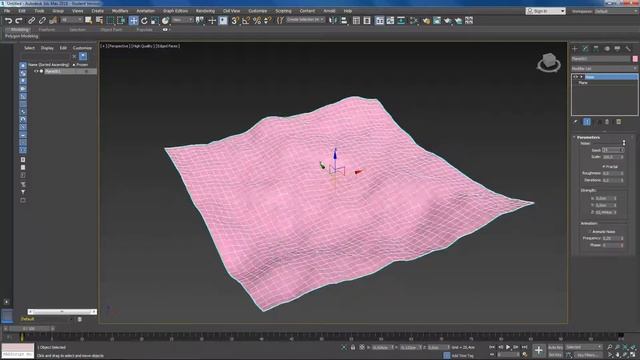Select the Select and Link tool

coord(31,20)
